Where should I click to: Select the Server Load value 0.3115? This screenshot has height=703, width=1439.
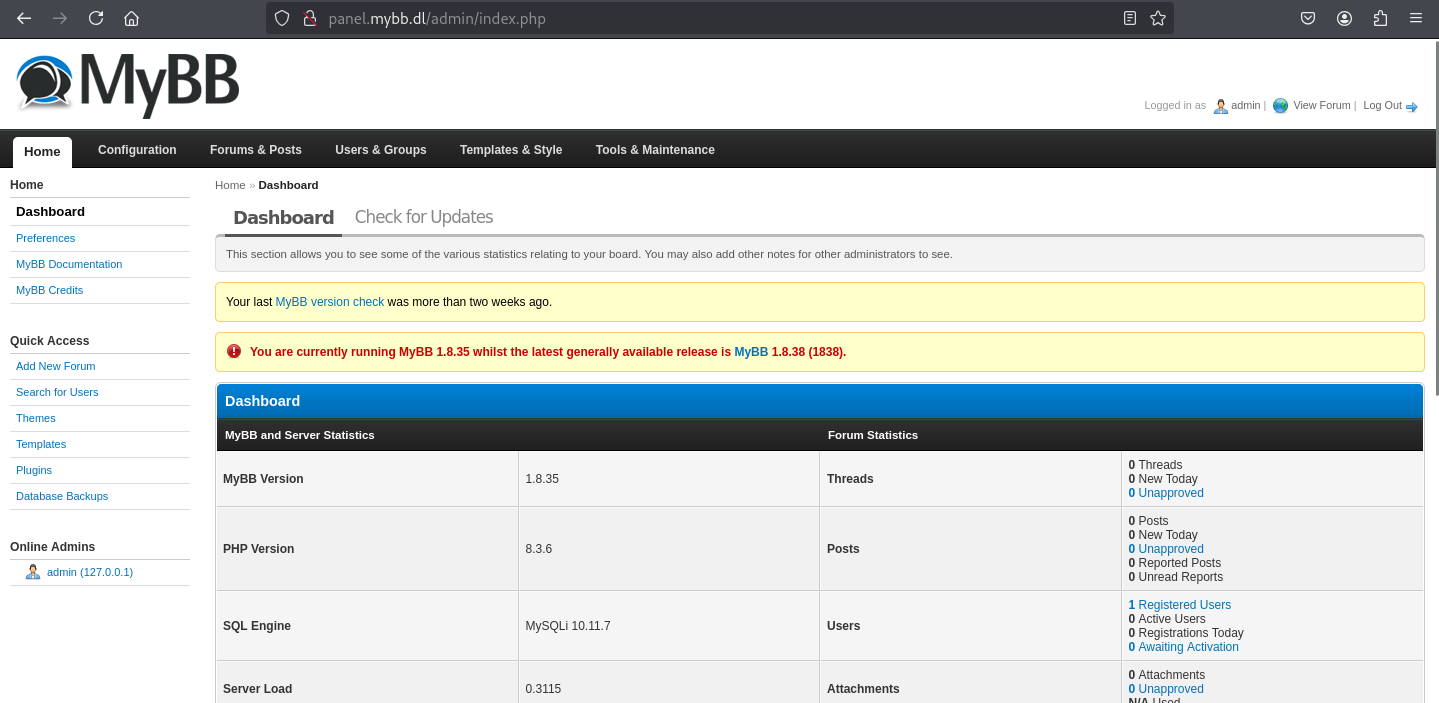tap(542, 689)
